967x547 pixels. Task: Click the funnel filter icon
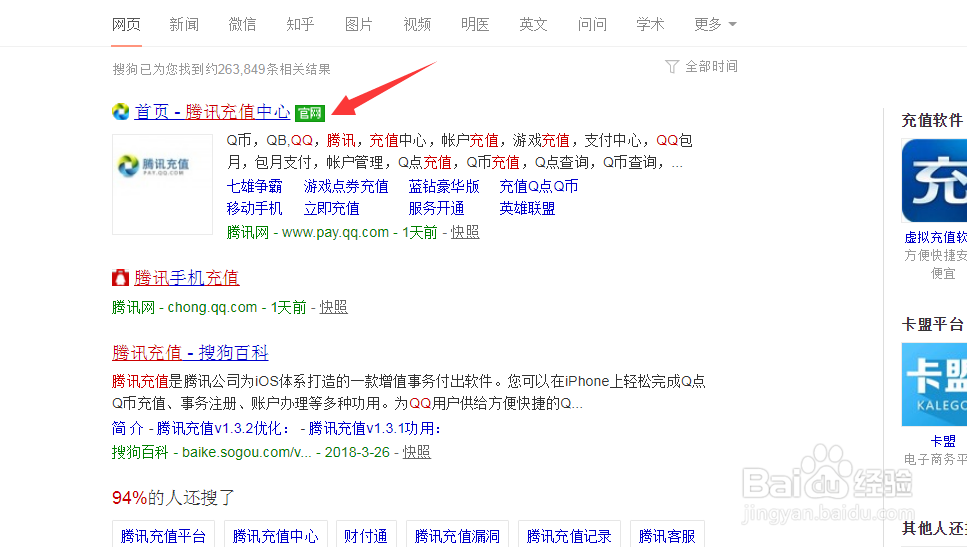672,66
